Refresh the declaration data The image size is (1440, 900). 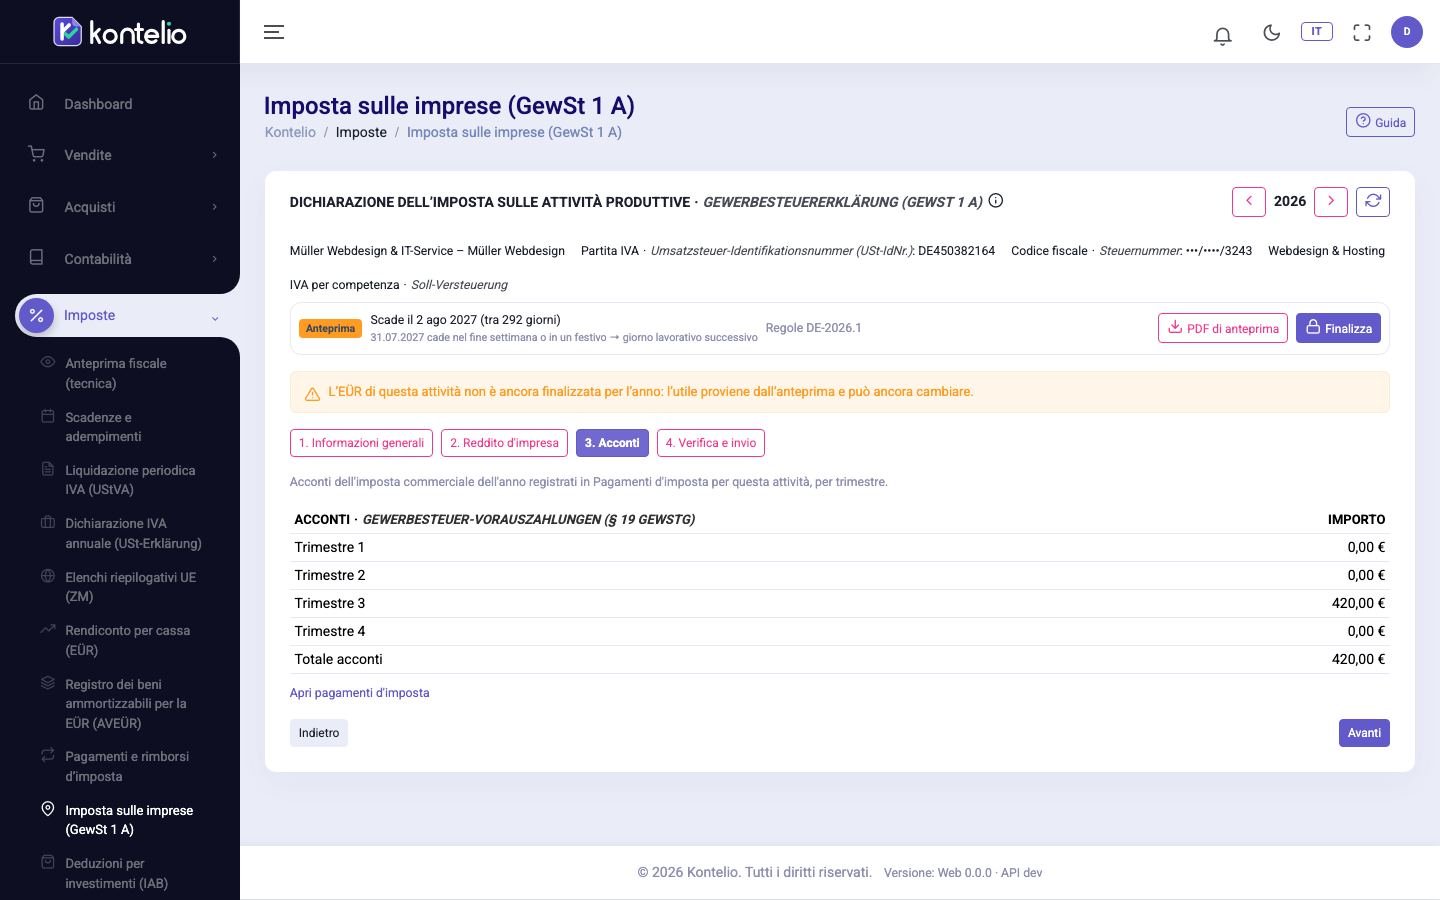click(x=1373, y=202)
